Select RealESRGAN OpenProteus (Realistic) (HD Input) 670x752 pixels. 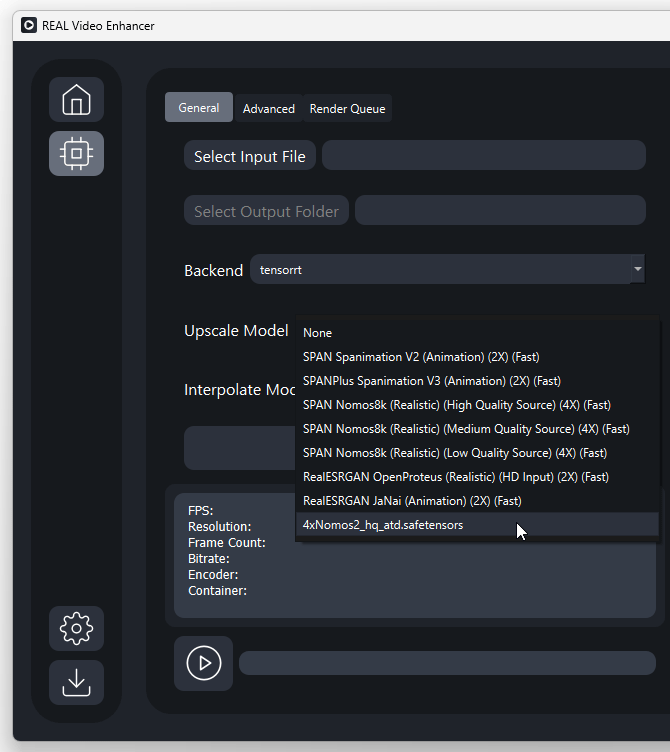[x=478, y=477]
